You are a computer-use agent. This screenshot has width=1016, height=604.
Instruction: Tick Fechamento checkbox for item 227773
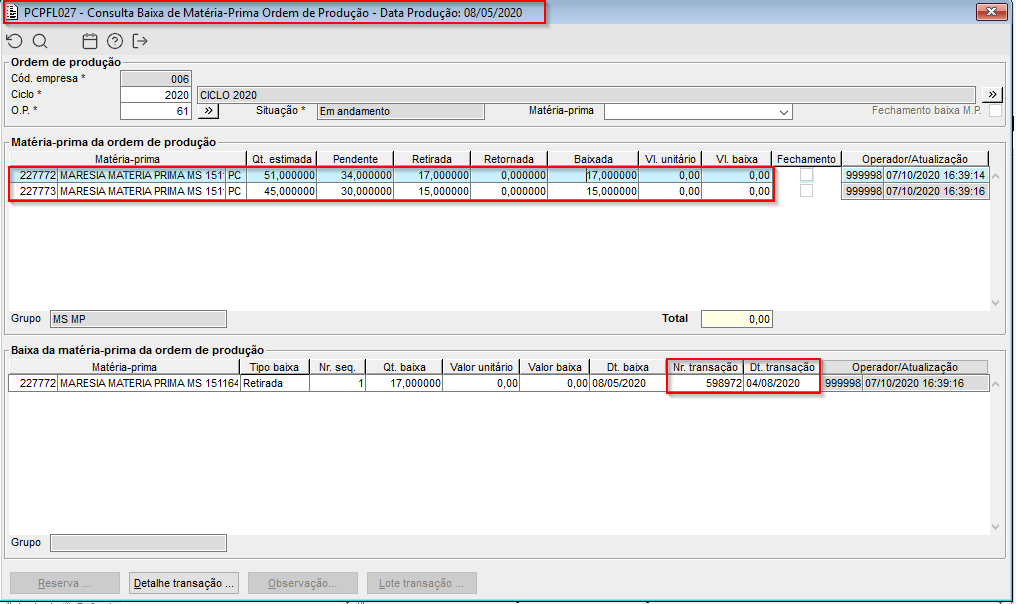pos(806,191)
